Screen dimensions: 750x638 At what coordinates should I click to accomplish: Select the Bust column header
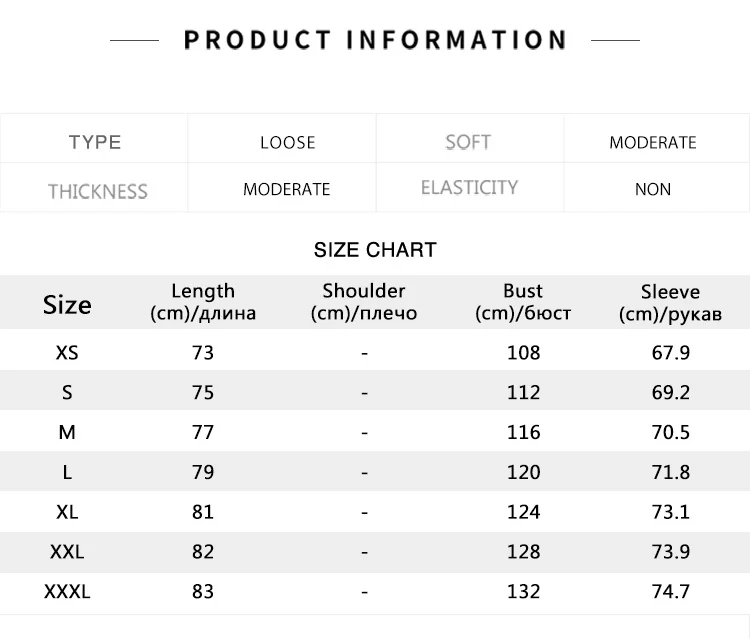523,302
